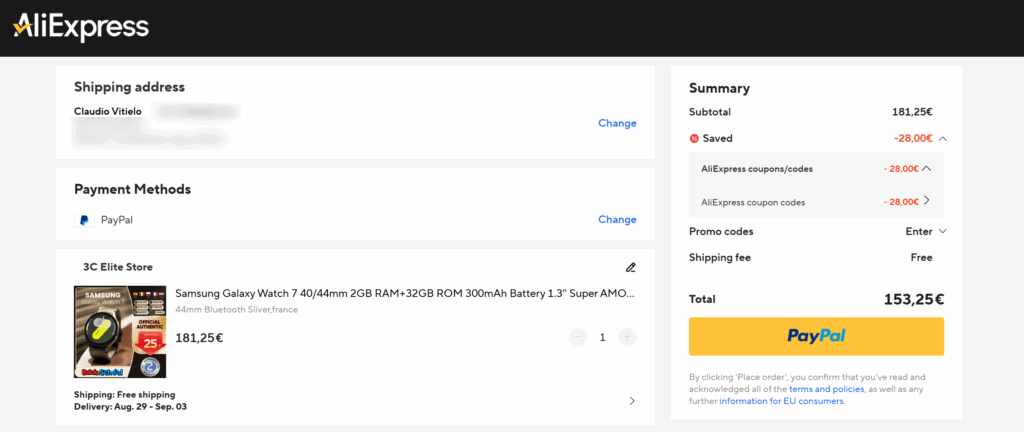This screenshot has width=1024, height=432.
Task: Change the payment method
Action: [617, 219]
